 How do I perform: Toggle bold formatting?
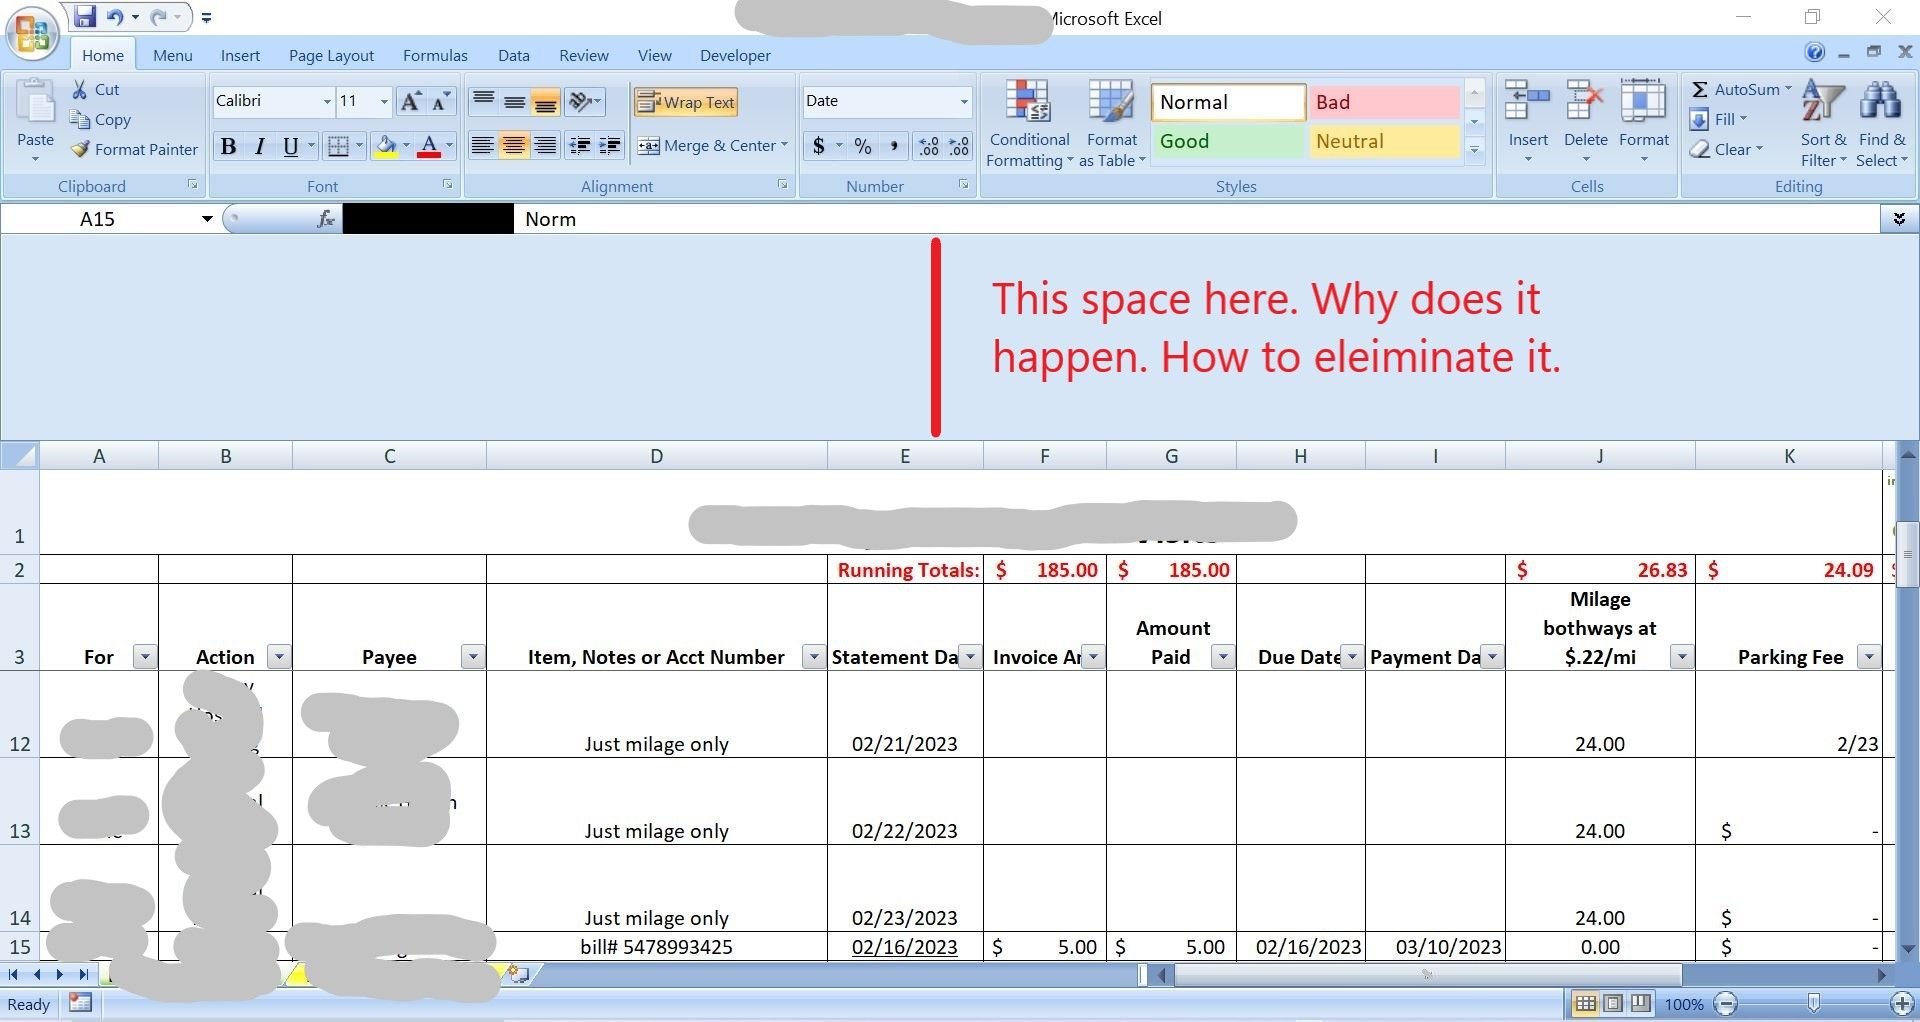point(228,146)
